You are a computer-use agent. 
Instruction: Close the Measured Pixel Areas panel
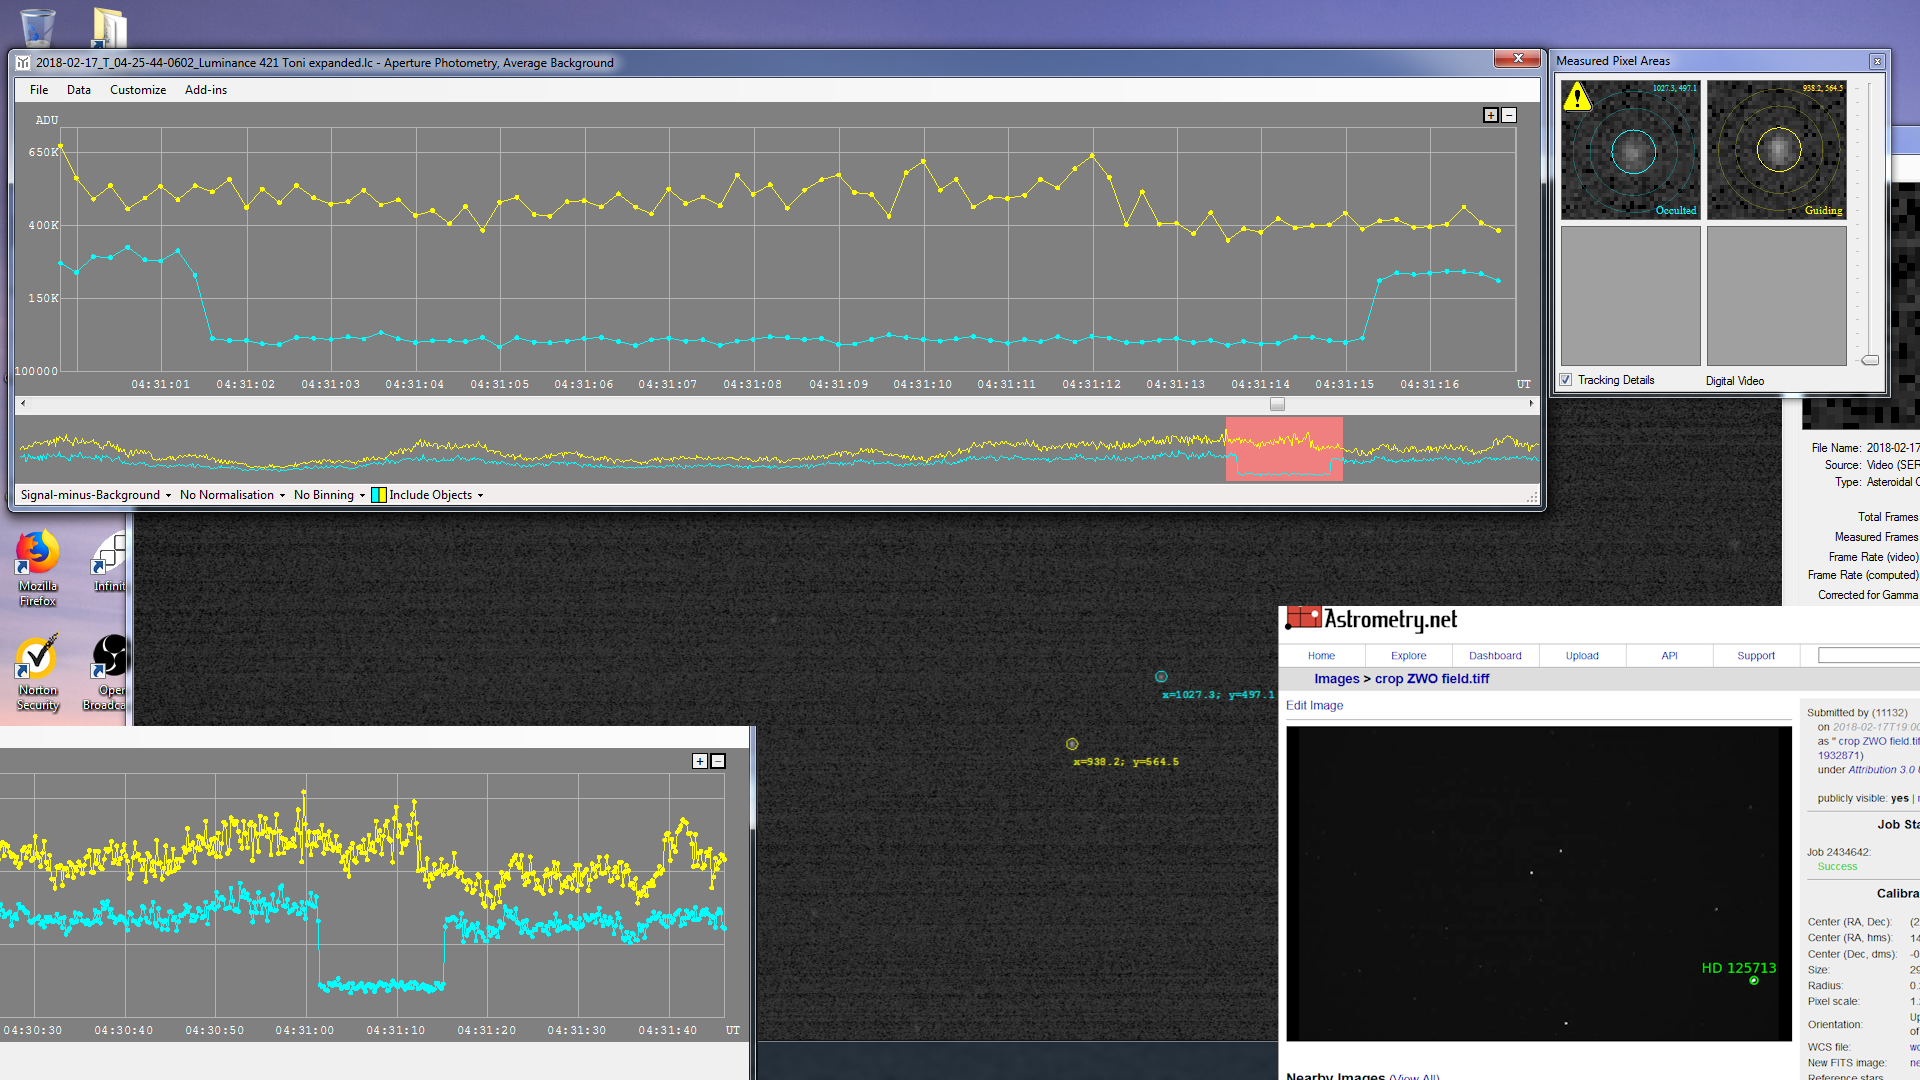coord(1877,61)
